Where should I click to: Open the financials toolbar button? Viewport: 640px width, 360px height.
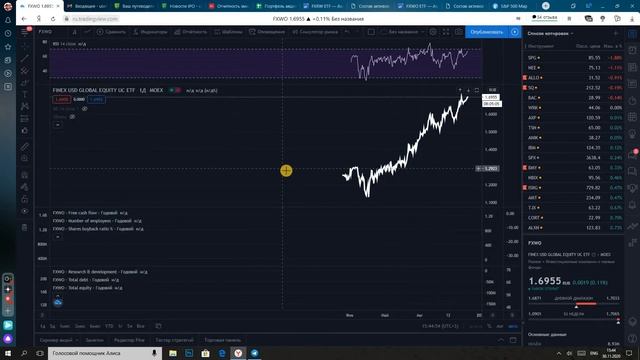tap(191, 32)
